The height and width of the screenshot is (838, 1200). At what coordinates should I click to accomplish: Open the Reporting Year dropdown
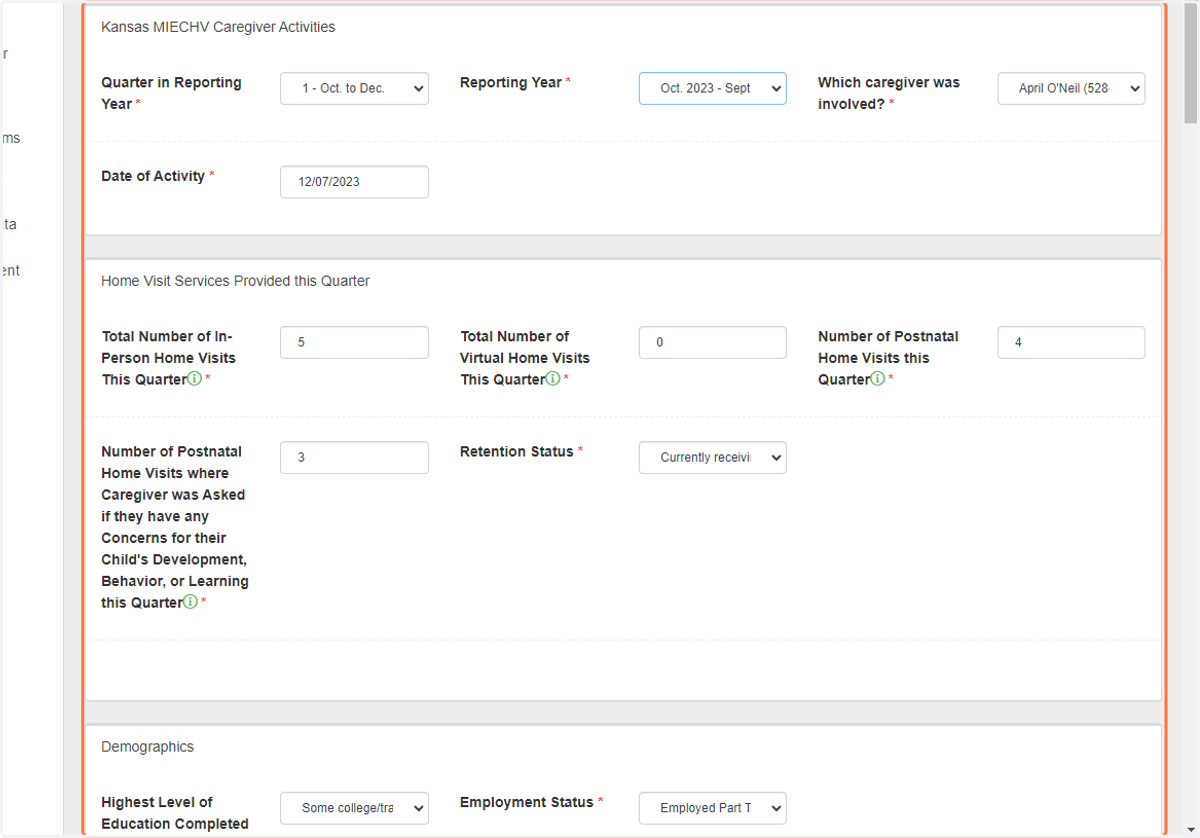pyautogui.click(x=713, y=88)
